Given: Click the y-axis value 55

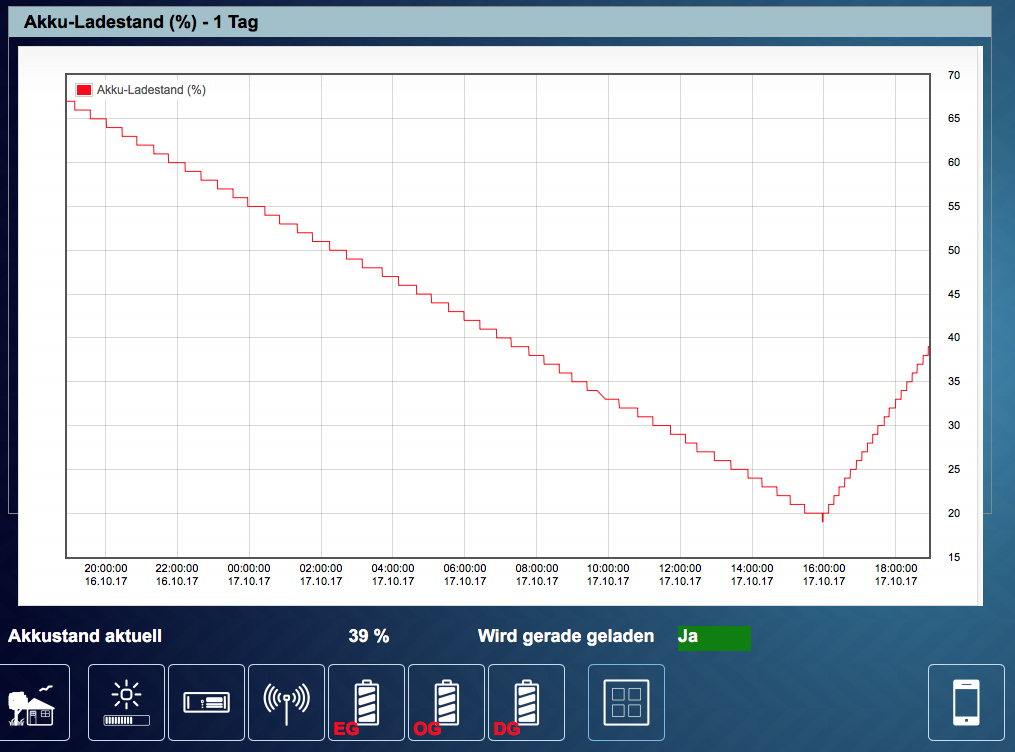Looking at the screenshot, I should 954,206.
